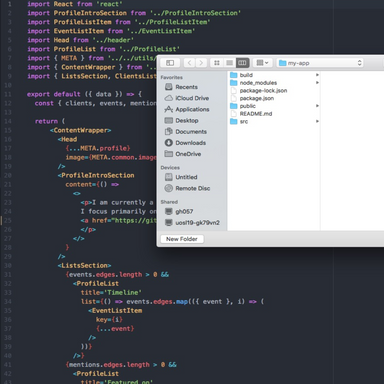Click line number 25 in editor gutter

[x=8, y=220]
